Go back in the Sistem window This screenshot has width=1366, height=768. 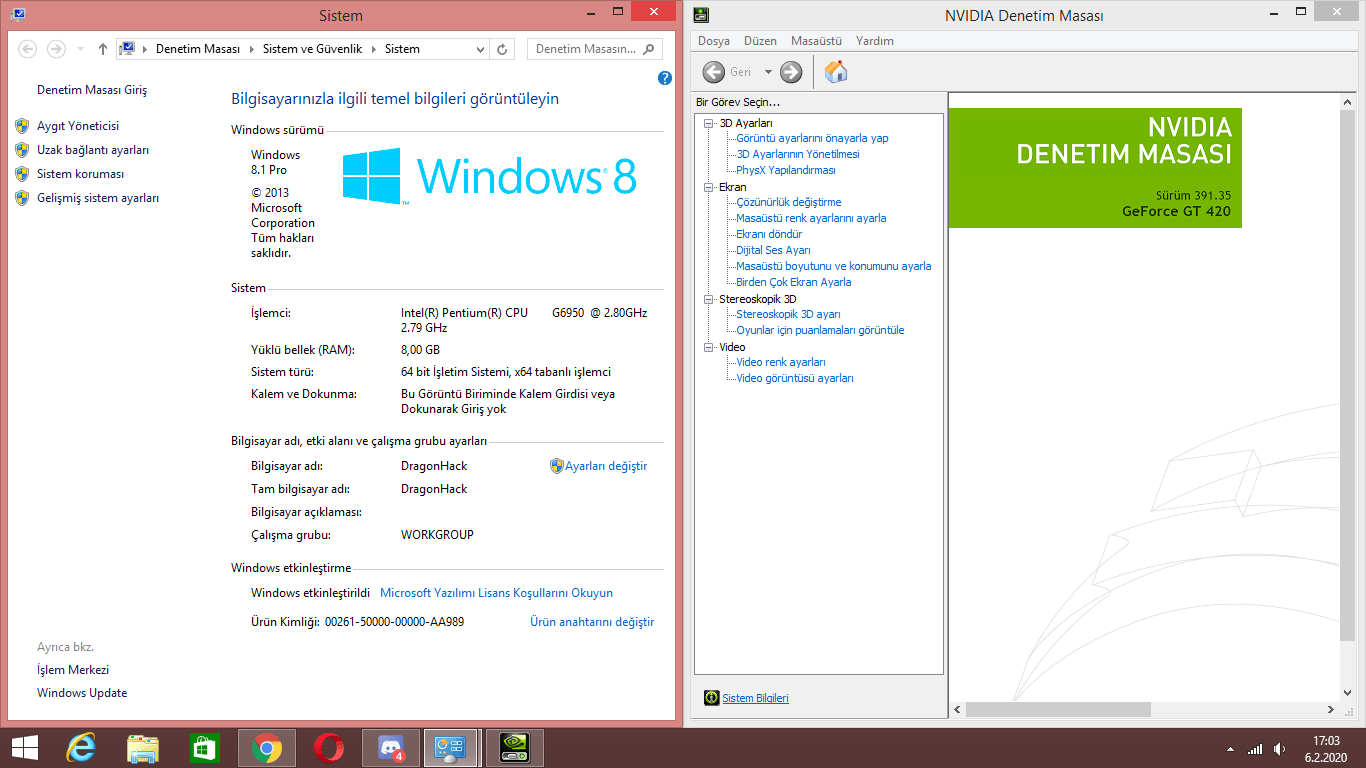28,49
